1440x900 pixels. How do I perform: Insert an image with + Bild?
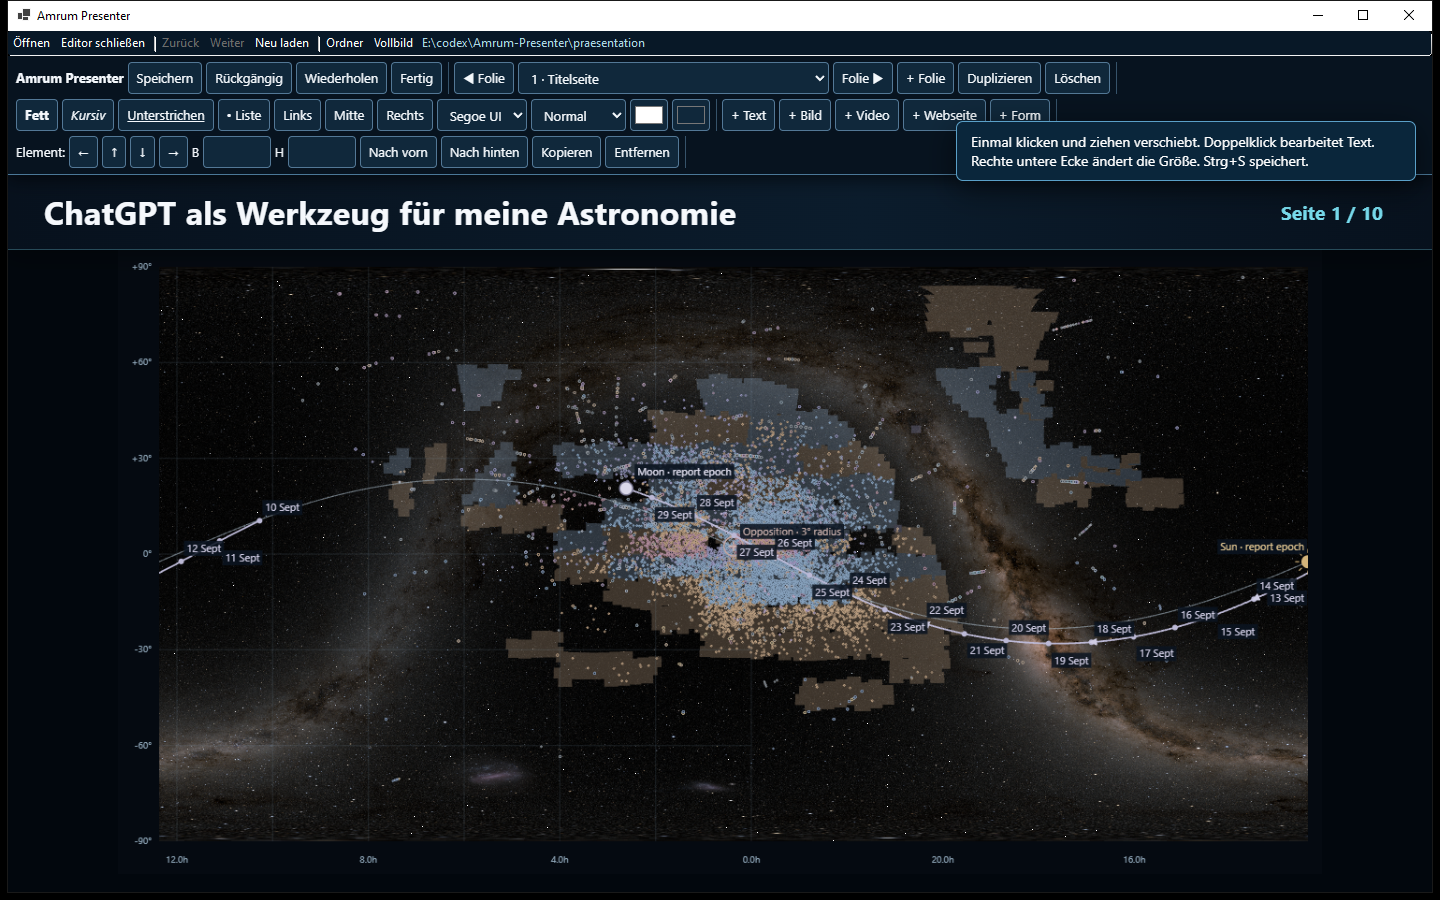point(805,116)
